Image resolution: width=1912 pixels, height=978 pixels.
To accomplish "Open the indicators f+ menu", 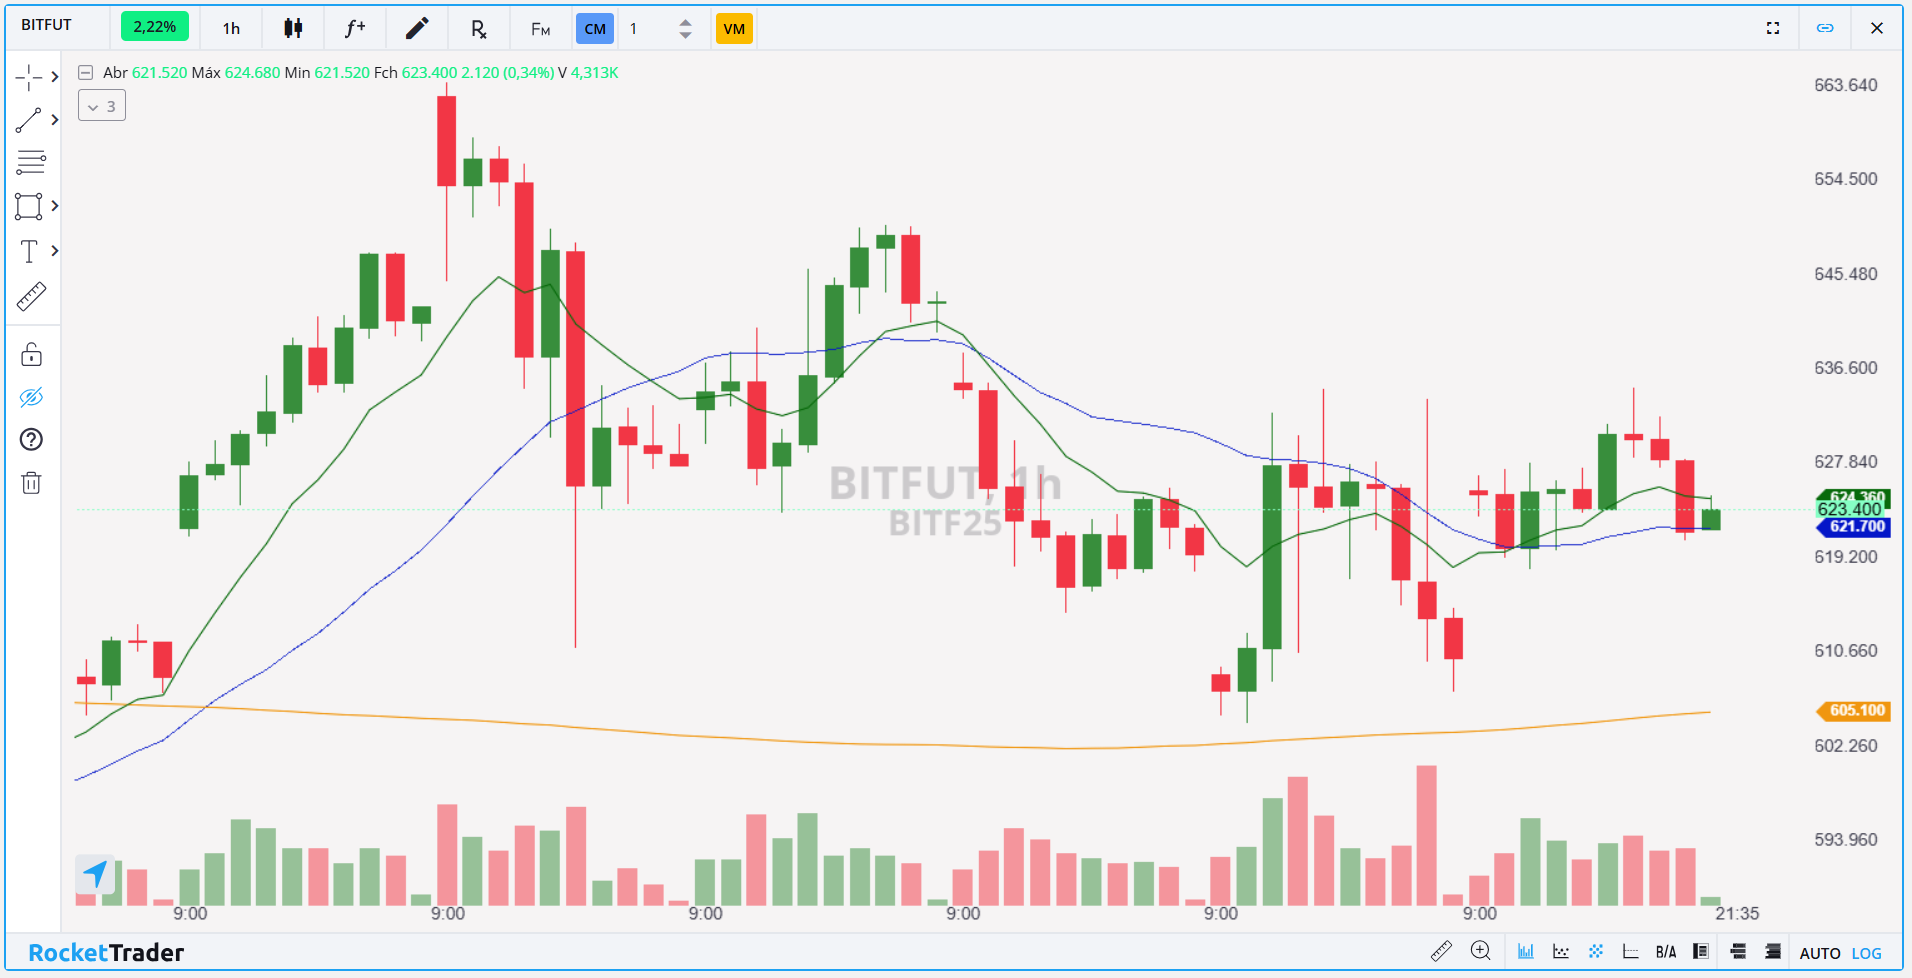I will click(355, 28).
